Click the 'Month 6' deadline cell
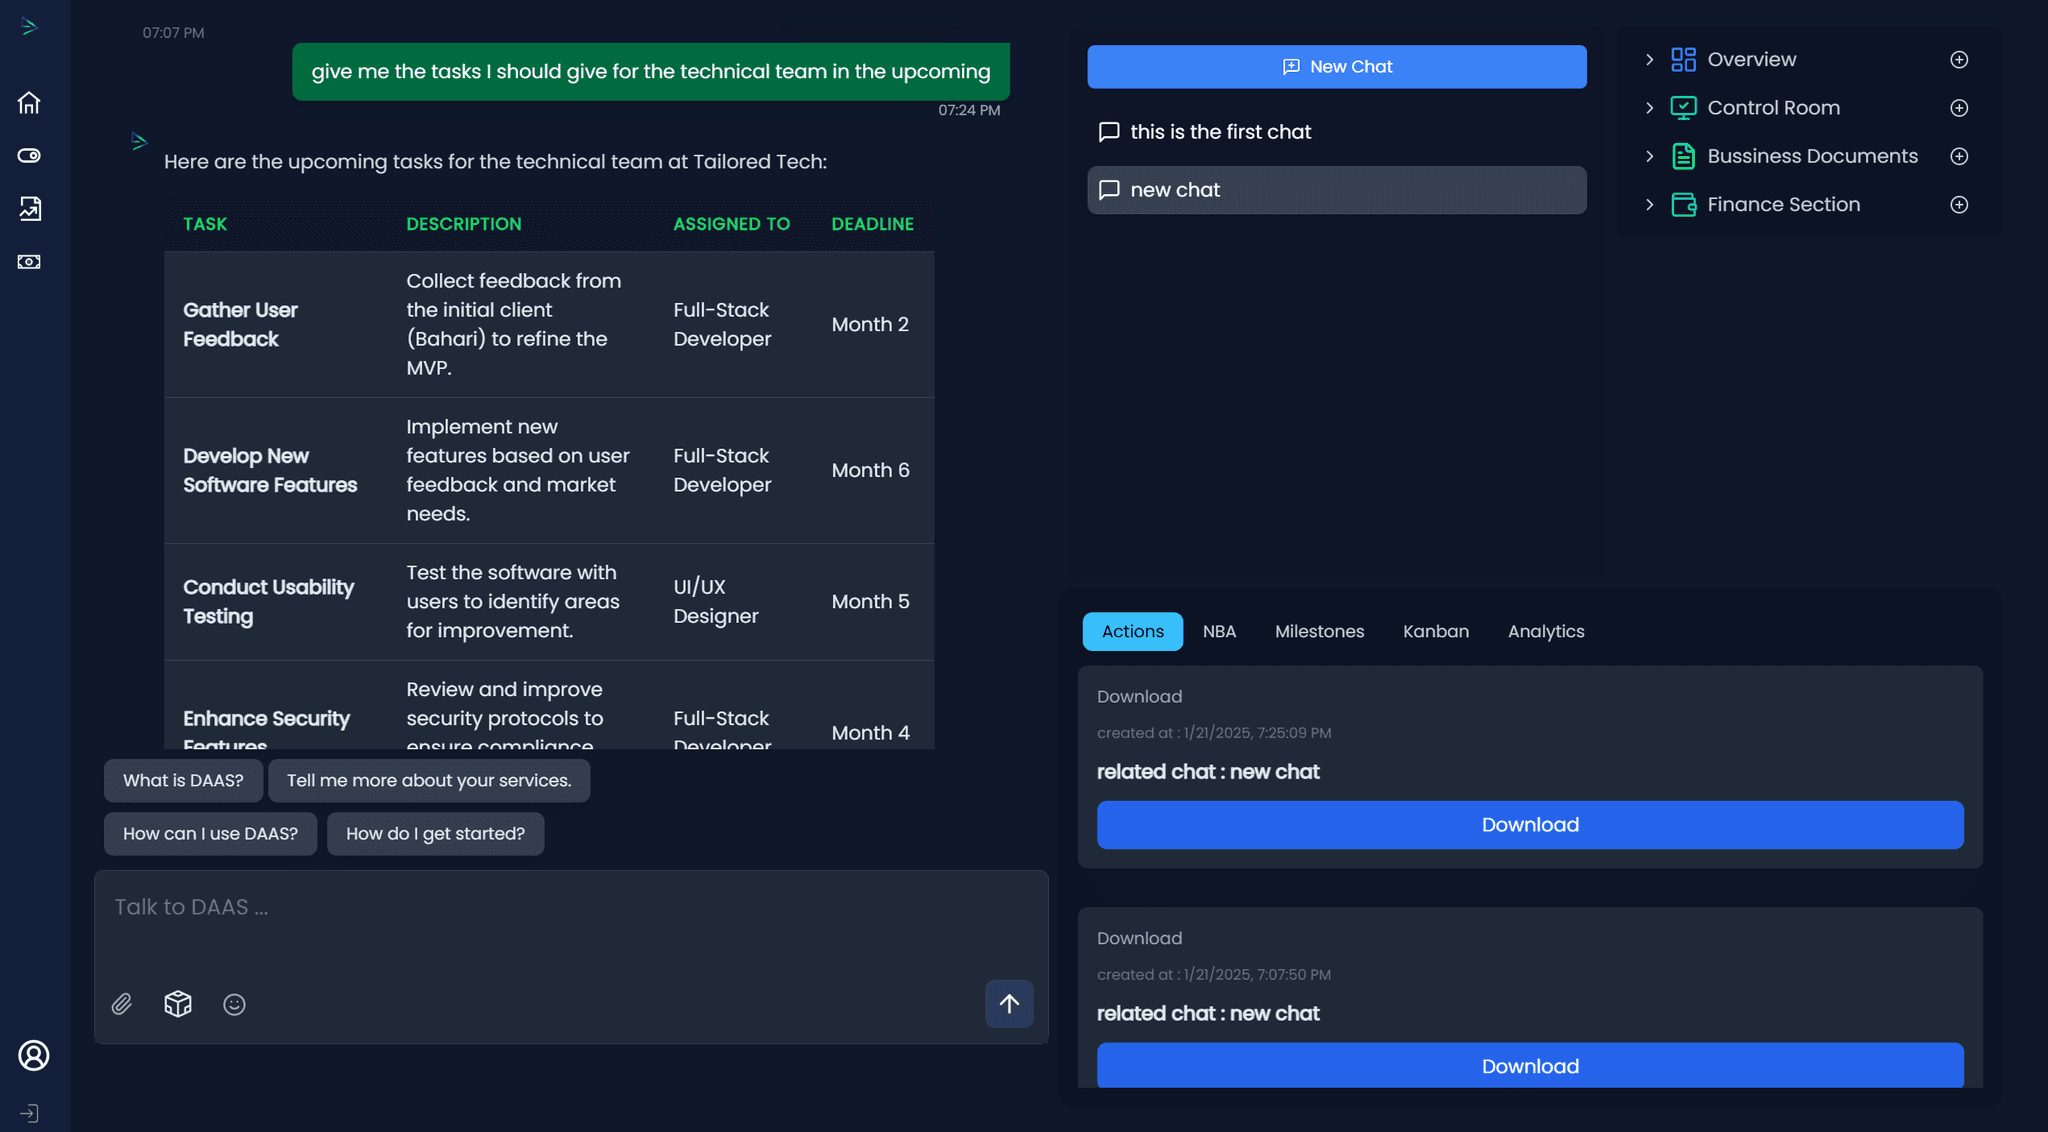 click(870, 470)
